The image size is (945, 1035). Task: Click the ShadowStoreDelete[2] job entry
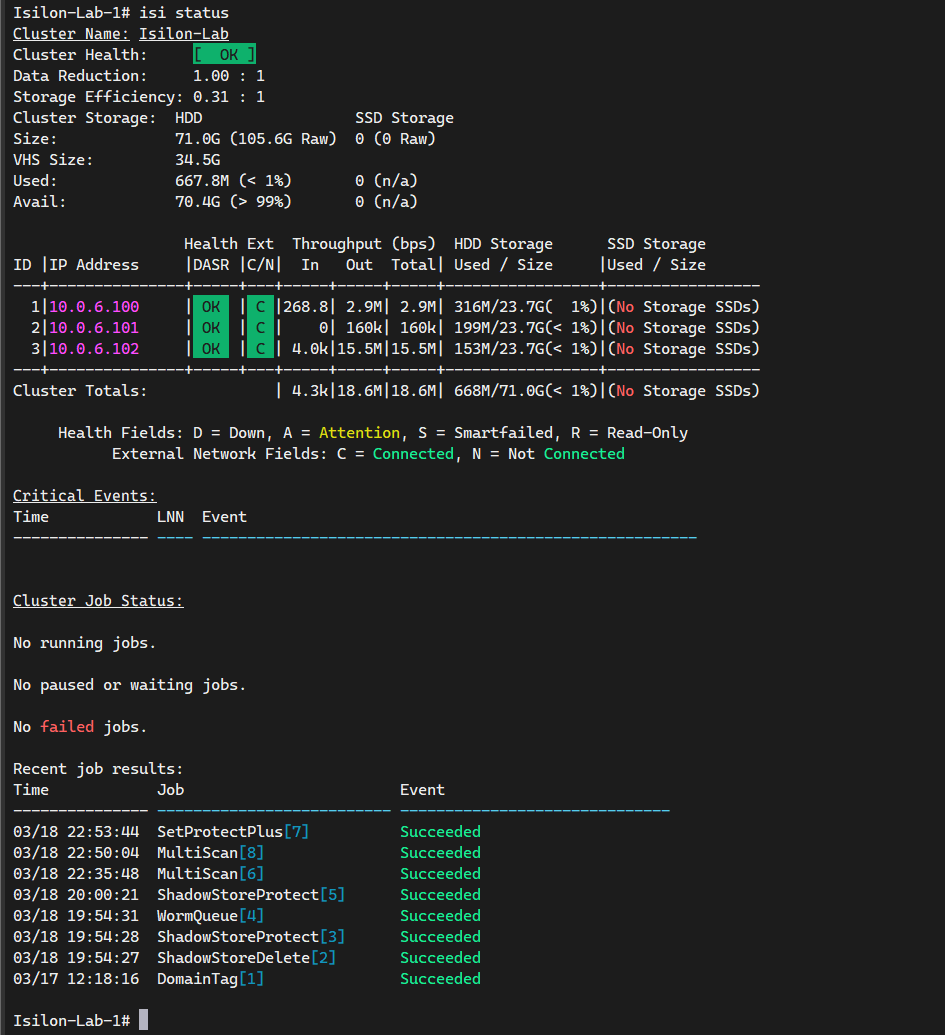246,958
